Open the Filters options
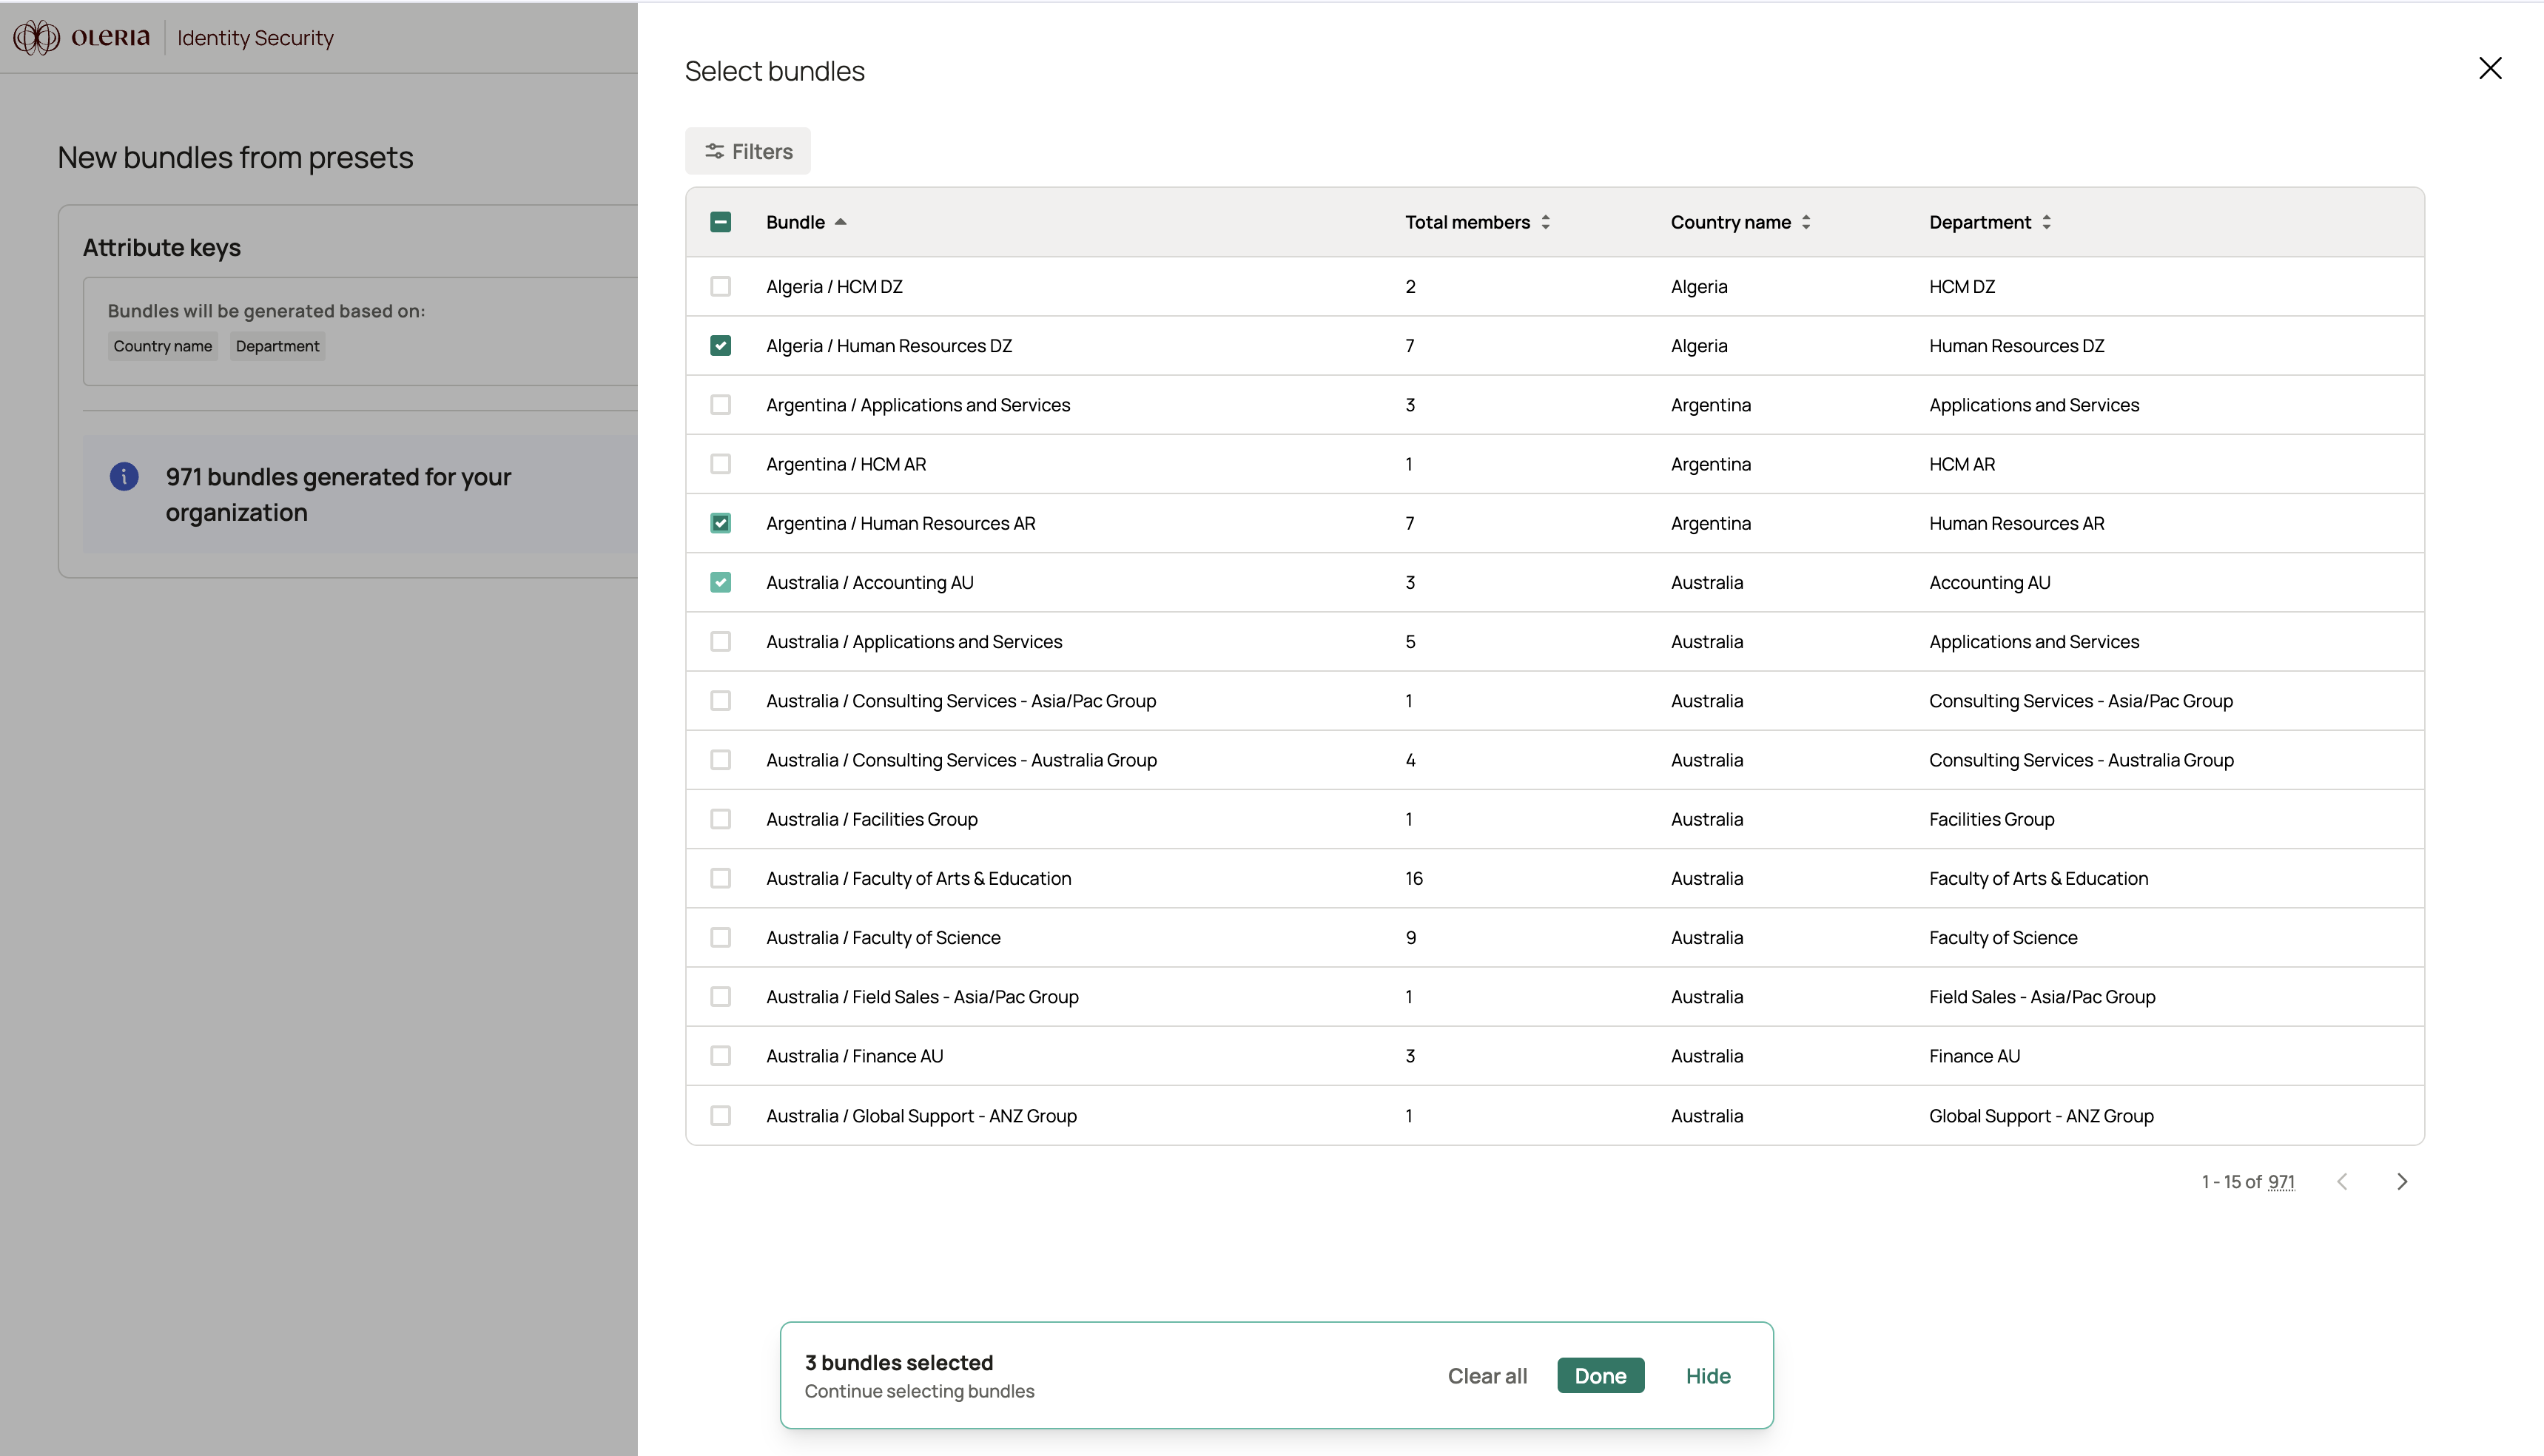Image resolution: width=2544 pixels, height=1456 pixels. pyautogui.click(x=748, y=151)
